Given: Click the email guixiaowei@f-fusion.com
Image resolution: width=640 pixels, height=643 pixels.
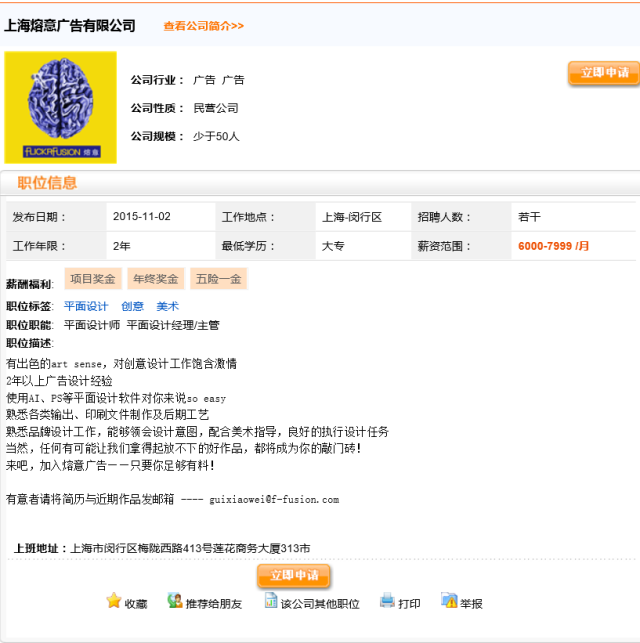Looking at the screenshot, I should pyautogui.click(x=274, y=499).
